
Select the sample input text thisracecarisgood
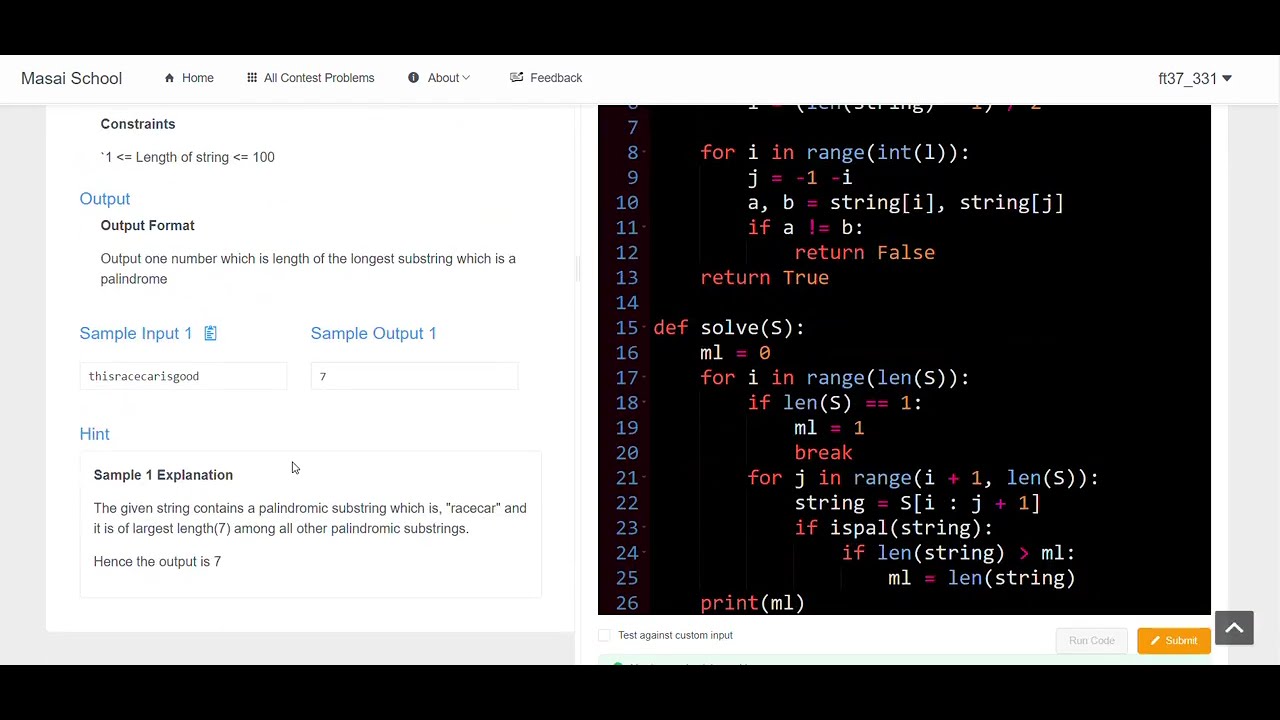143,376
